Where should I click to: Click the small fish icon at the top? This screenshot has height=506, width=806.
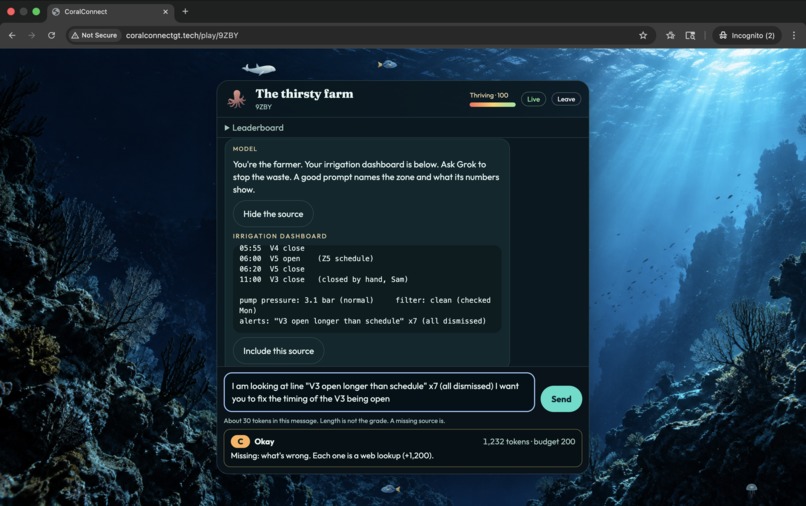388,64
